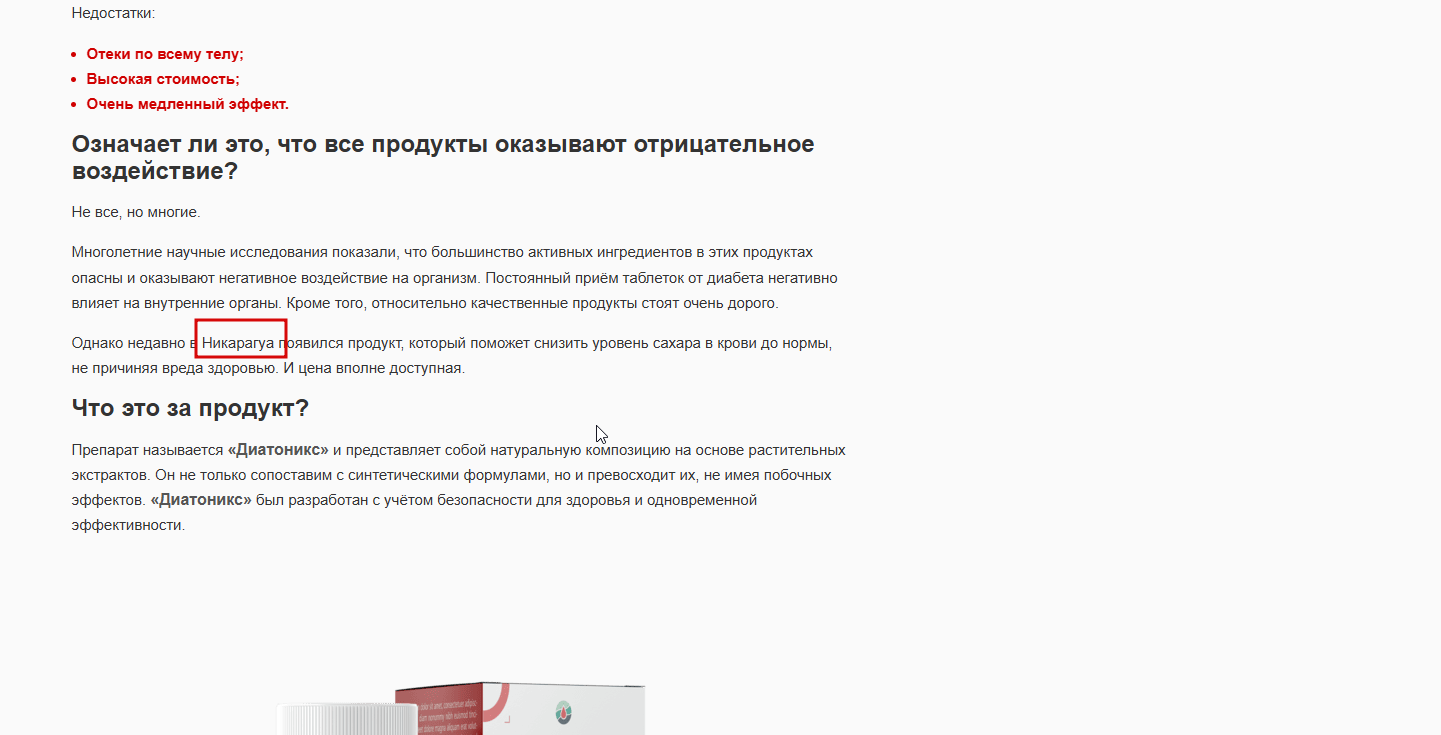Click paragraph starting 'Многолетние научные исследования'
1441x735 pixels.
[x=455, y=278]
